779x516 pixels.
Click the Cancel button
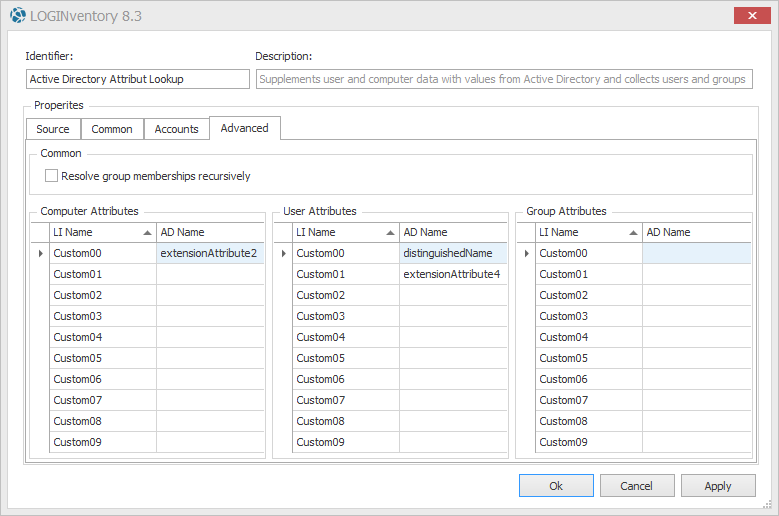(636, 486)
